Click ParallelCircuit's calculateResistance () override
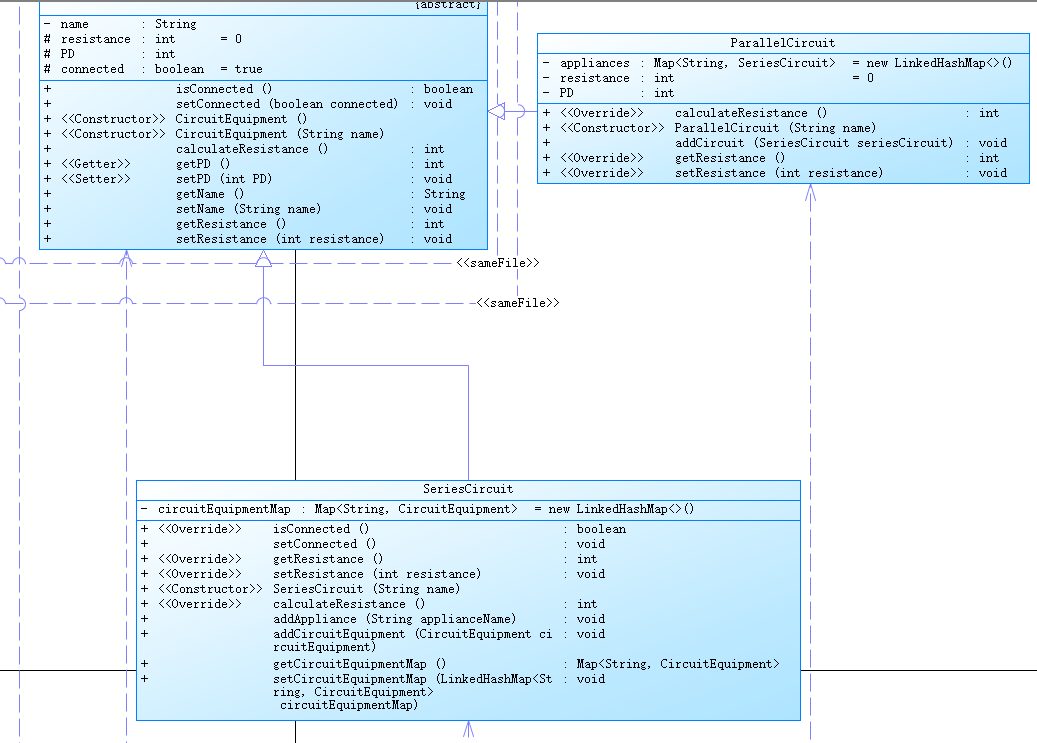 pyautogui.click(x=770, y=113)
